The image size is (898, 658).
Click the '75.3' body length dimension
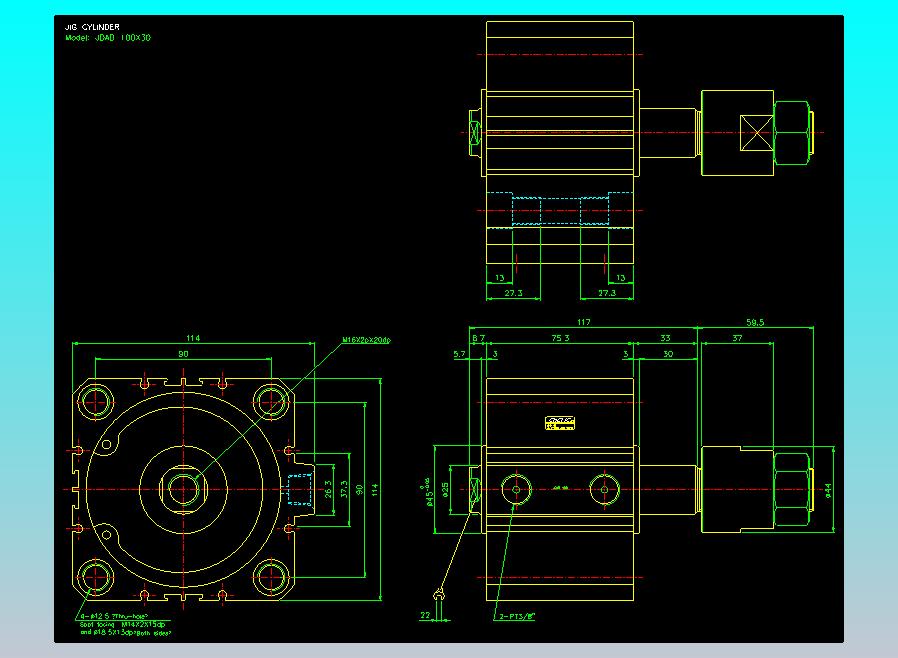pos(560,338)
